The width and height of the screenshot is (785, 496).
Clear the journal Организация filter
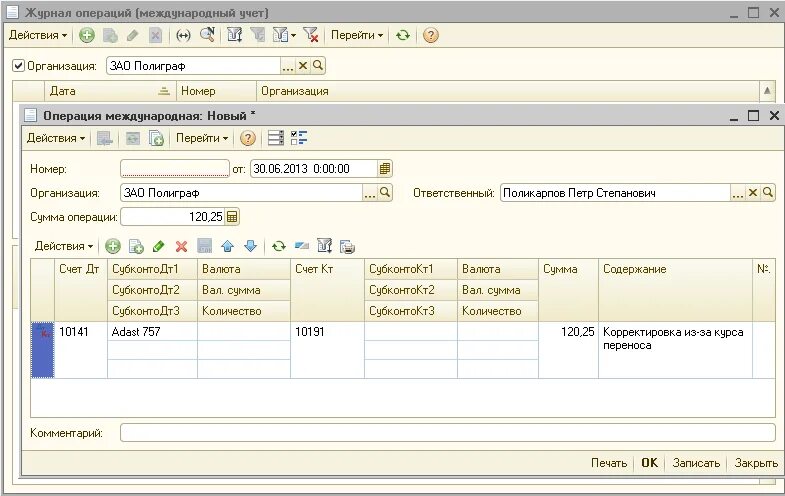click(303, 66)
